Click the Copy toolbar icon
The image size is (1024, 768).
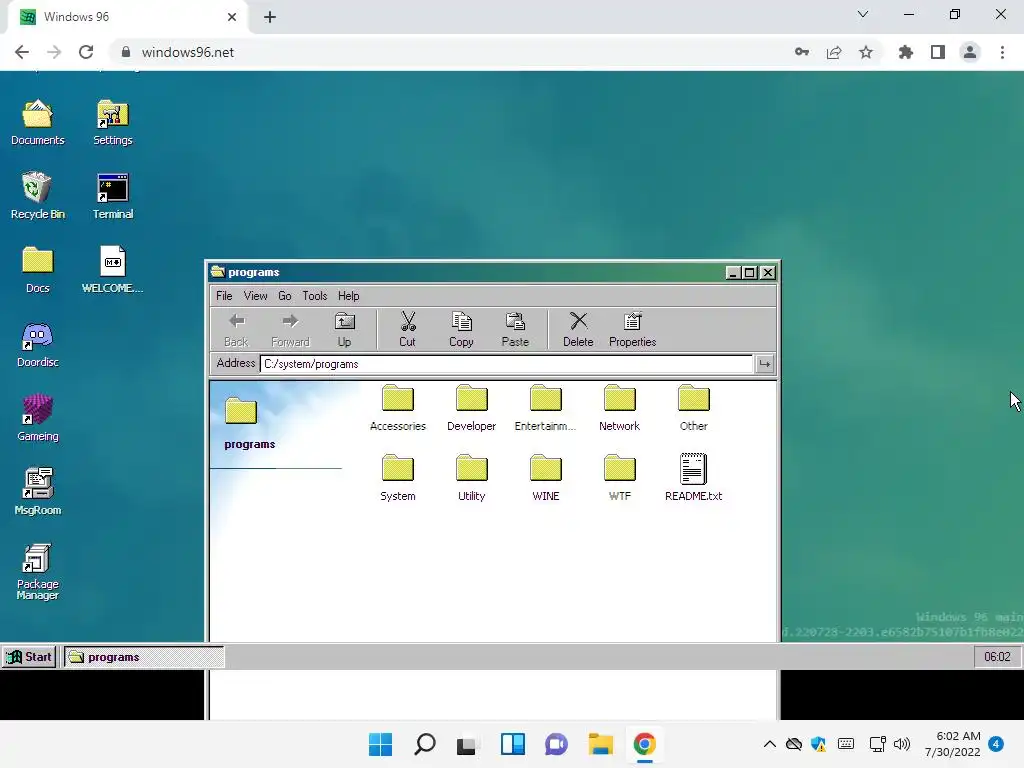tap(461, 330)
